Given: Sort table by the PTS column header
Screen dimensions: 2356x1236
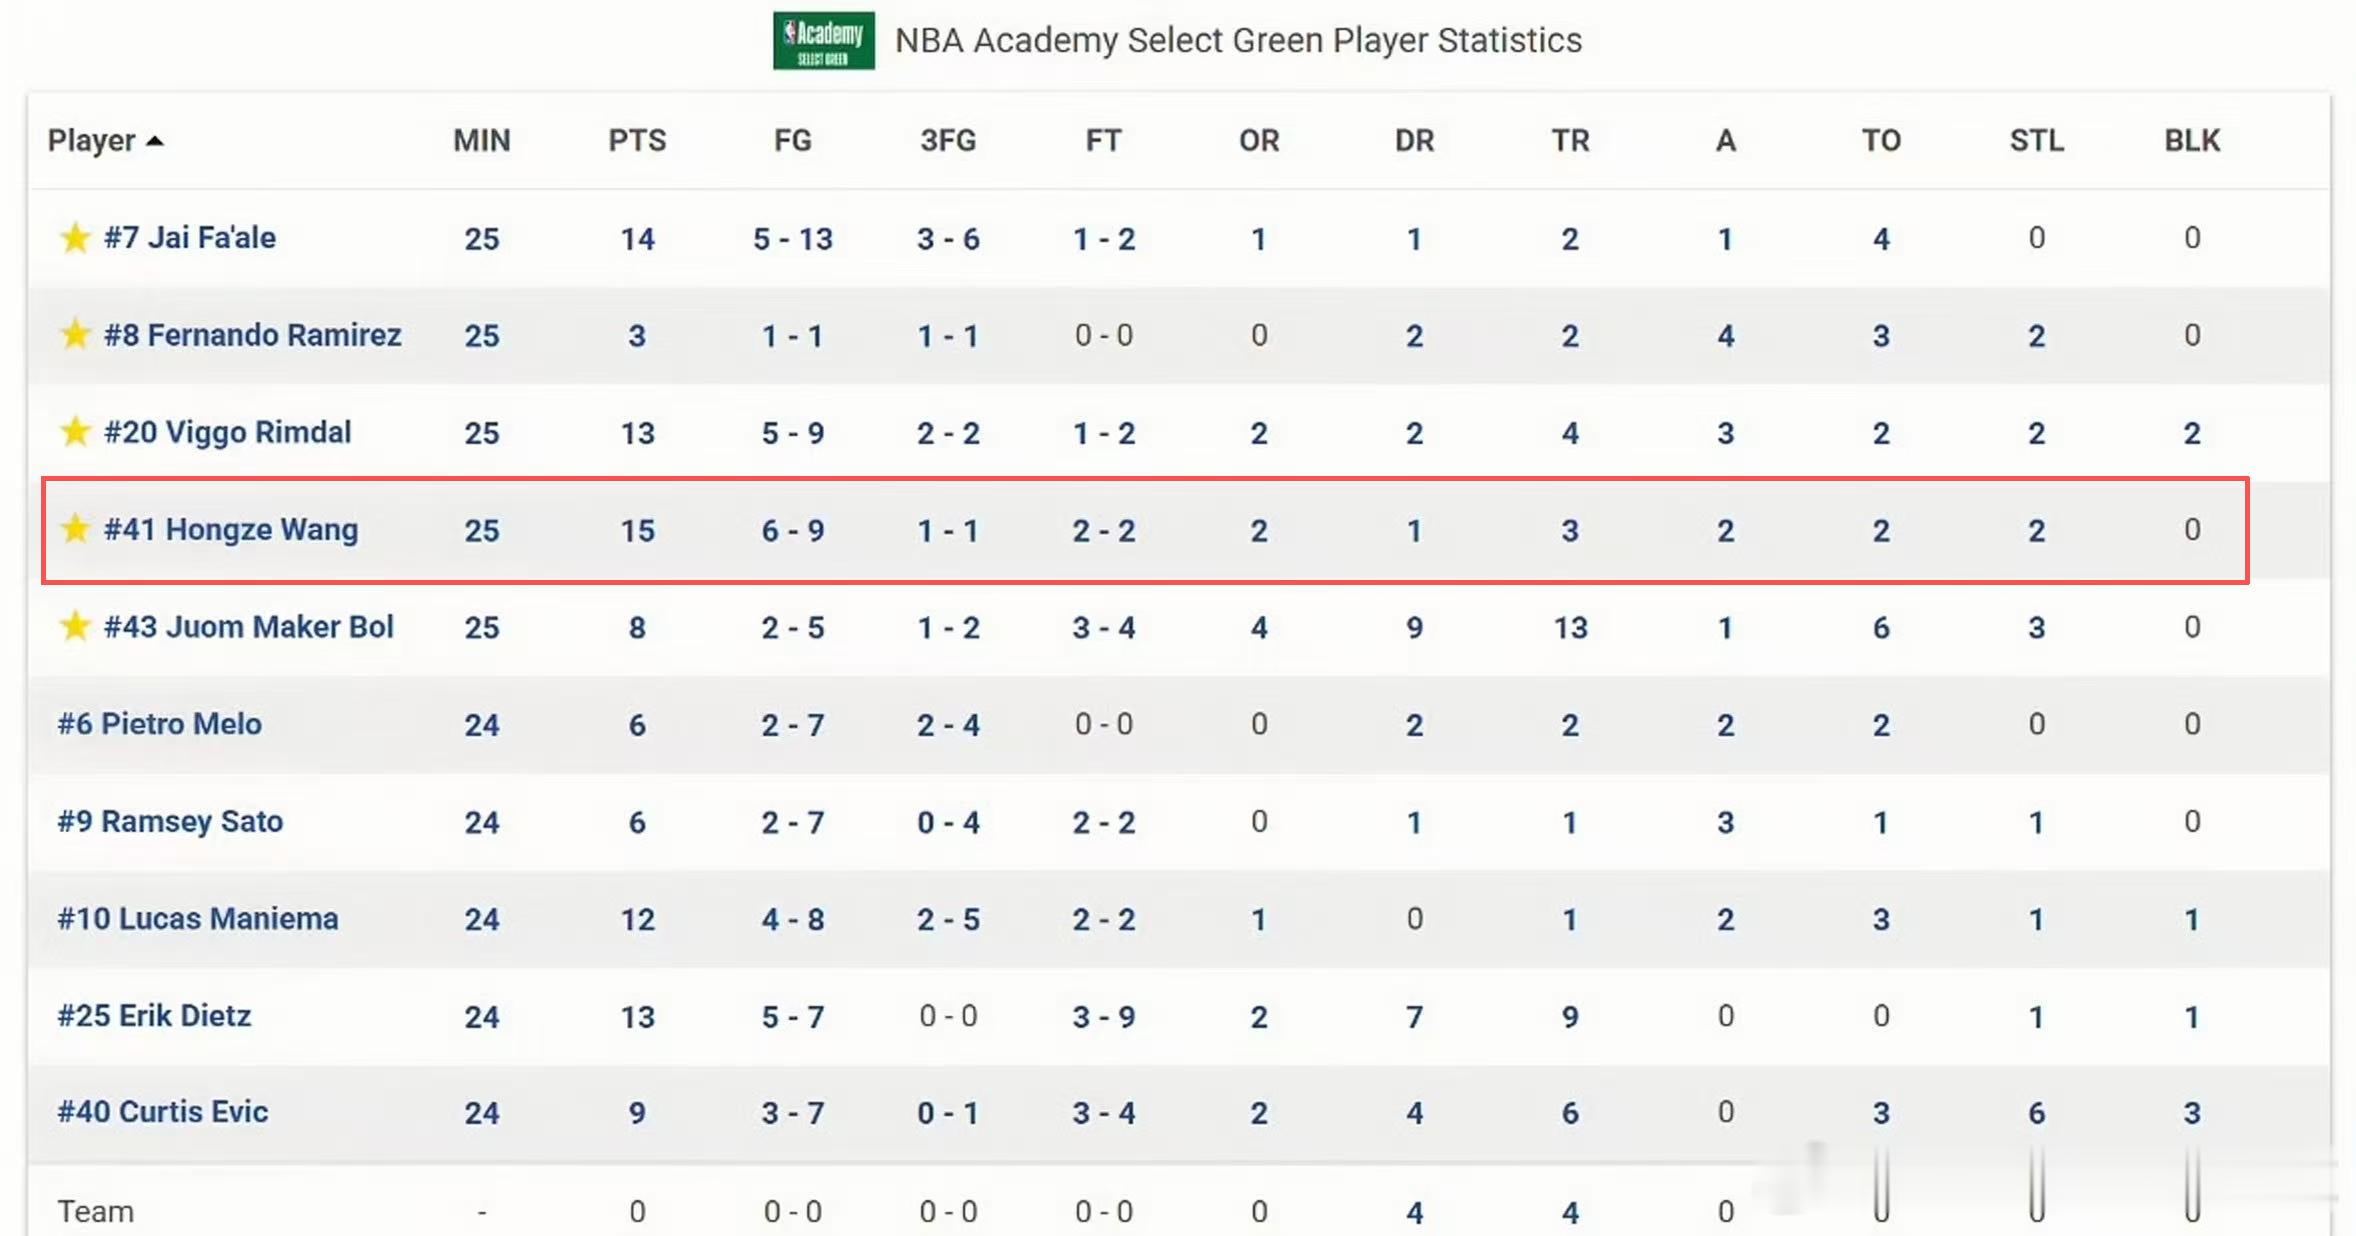Looking at the screenshot, I should coord(637,141).
